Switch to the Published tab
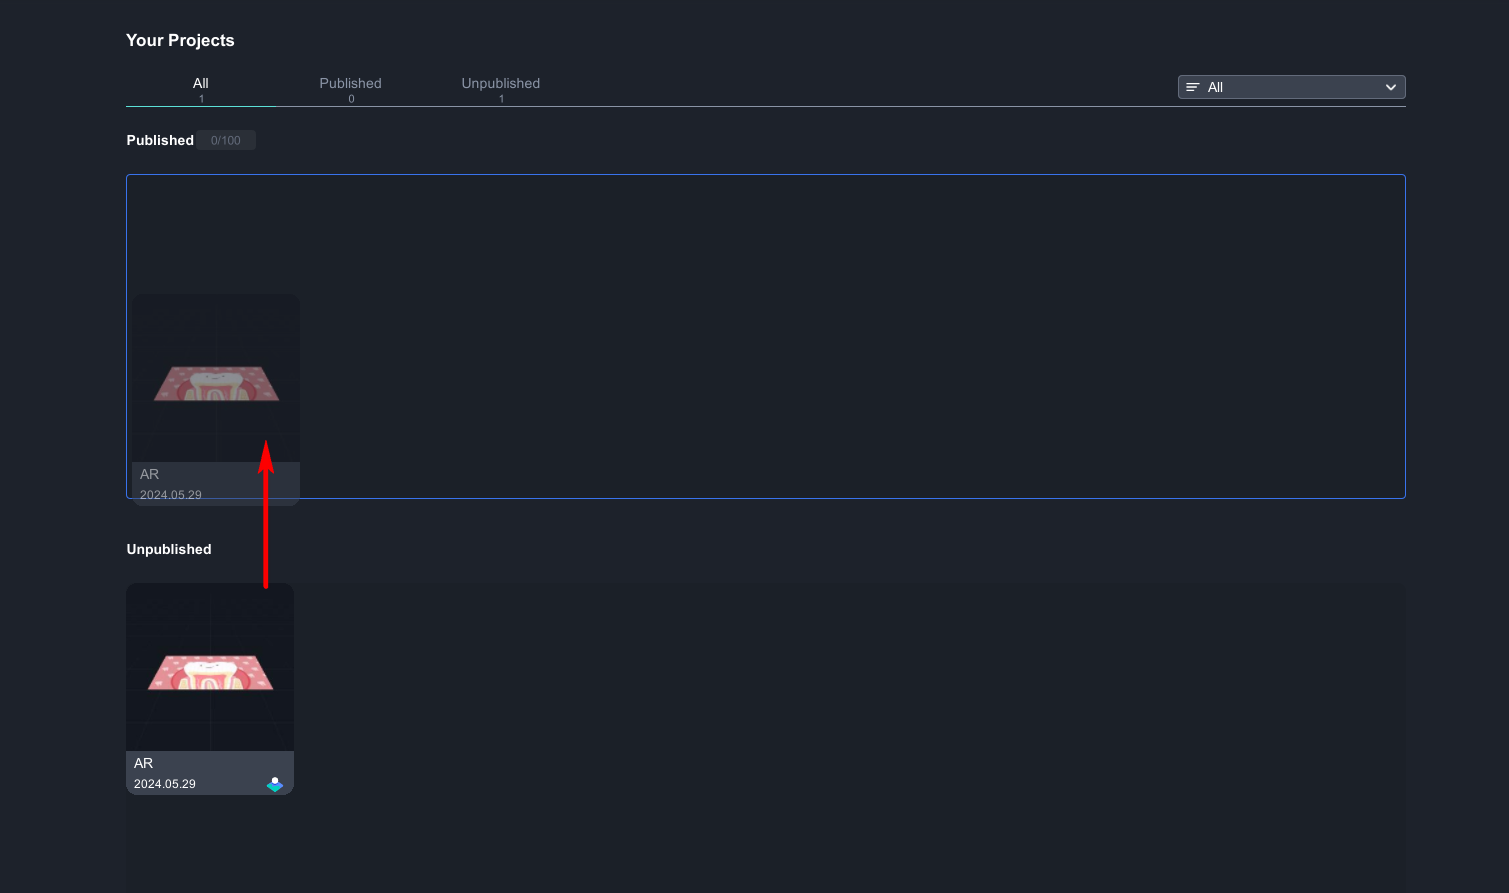Viewport: 1509px width, 893px height. pyautogui.click(x=350, y=88)
